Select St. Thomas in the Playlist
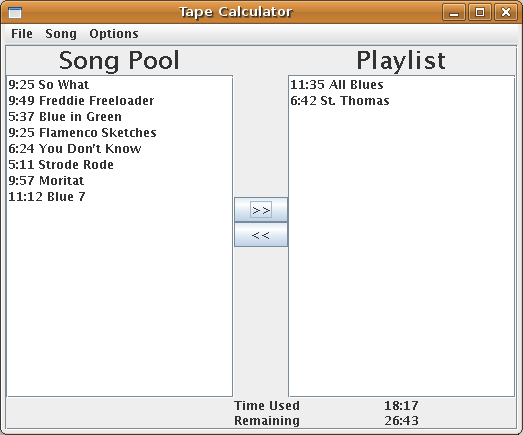The width and height of the screenshot is (523, 435). point(402,101)
